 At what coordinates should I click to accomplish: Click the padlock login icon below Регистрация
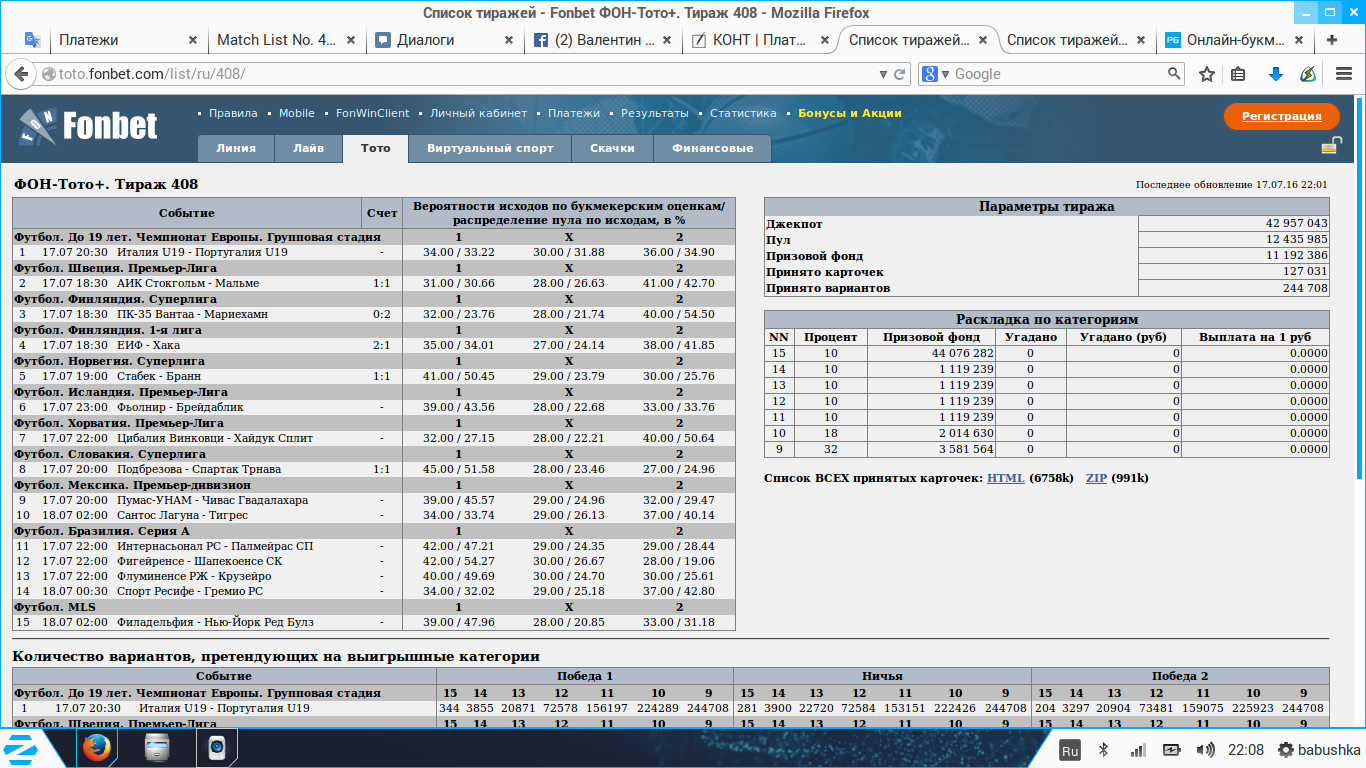[1330, 147]
